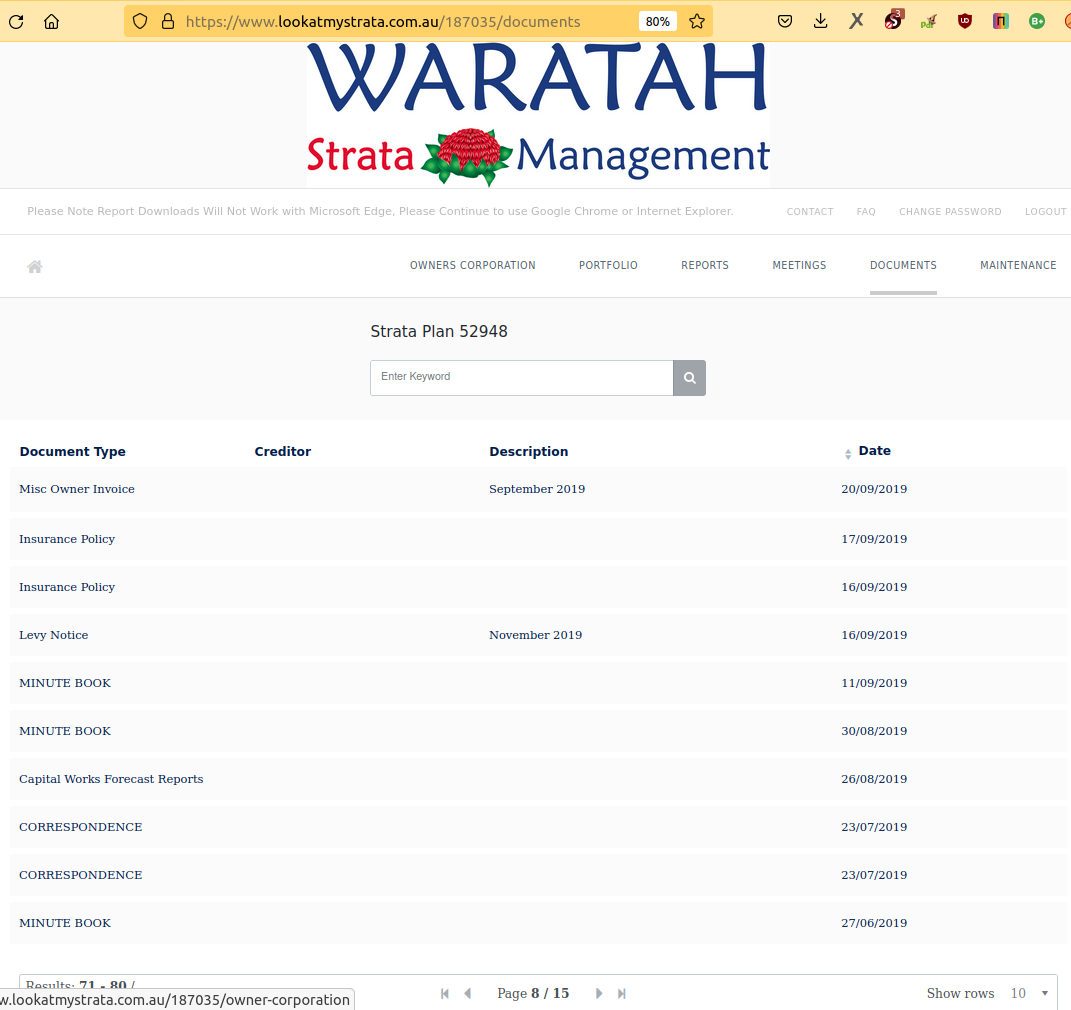Go to browser home page icon
Image resolution: width=1071 pixels, height=1010 pixels.
pos(51,22)
